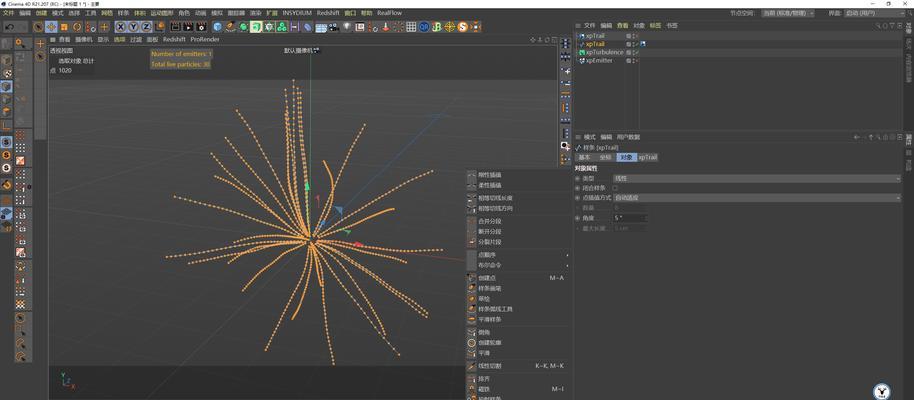Screen dimensions: 914x400
Task: Click the Undo arrow in top toolbar
Action: 9,26
